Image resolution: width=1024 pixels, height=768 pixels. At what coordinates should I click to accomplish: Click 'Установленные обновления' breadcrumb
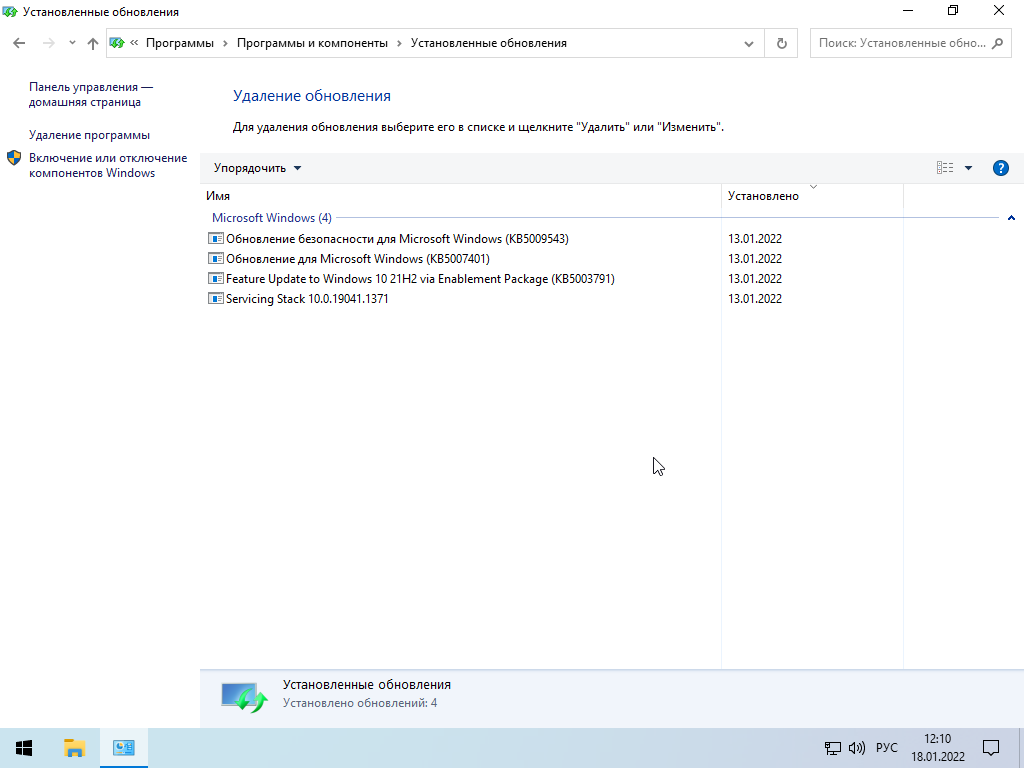[488, 43]
